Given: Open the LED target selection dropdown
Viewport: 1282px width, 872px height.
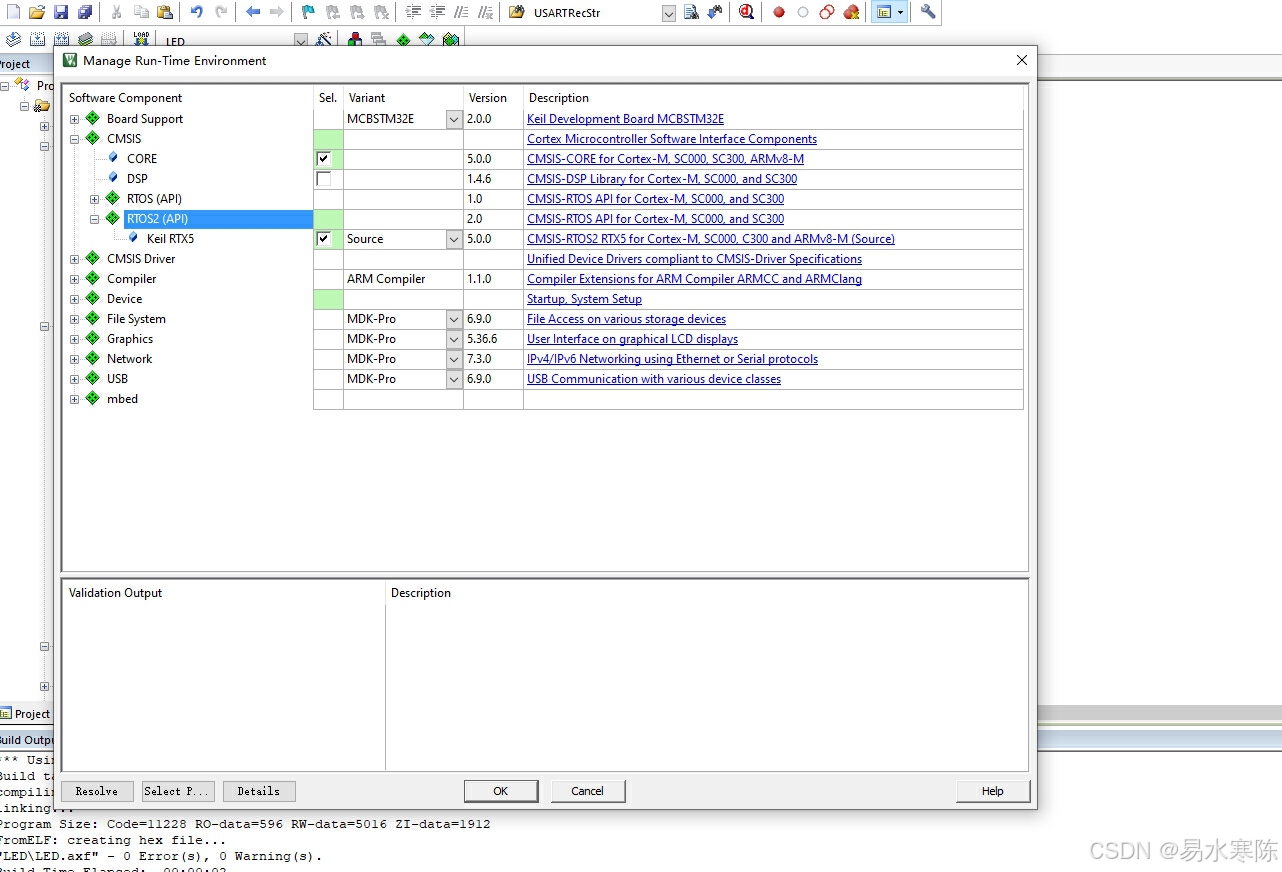Looking at the screenshot, I should (x=301, y=41).
